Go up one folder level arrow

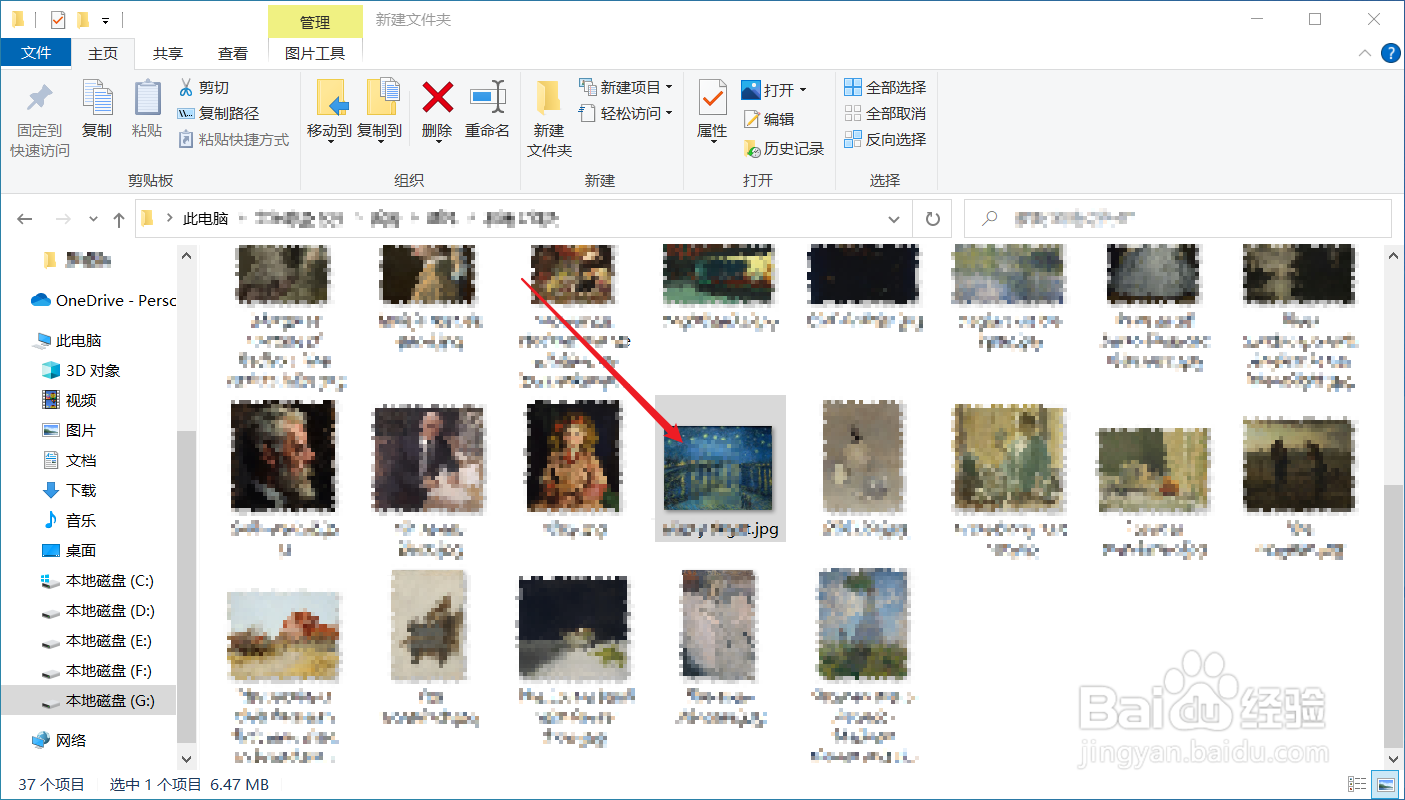119,219
